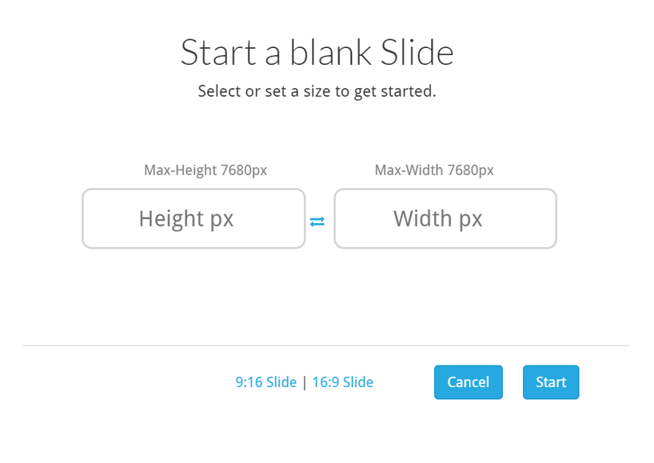Viewport: 654px width, 463px height.
Task: Select the landscape 16:9 slide size link
Action: [343, 382]
